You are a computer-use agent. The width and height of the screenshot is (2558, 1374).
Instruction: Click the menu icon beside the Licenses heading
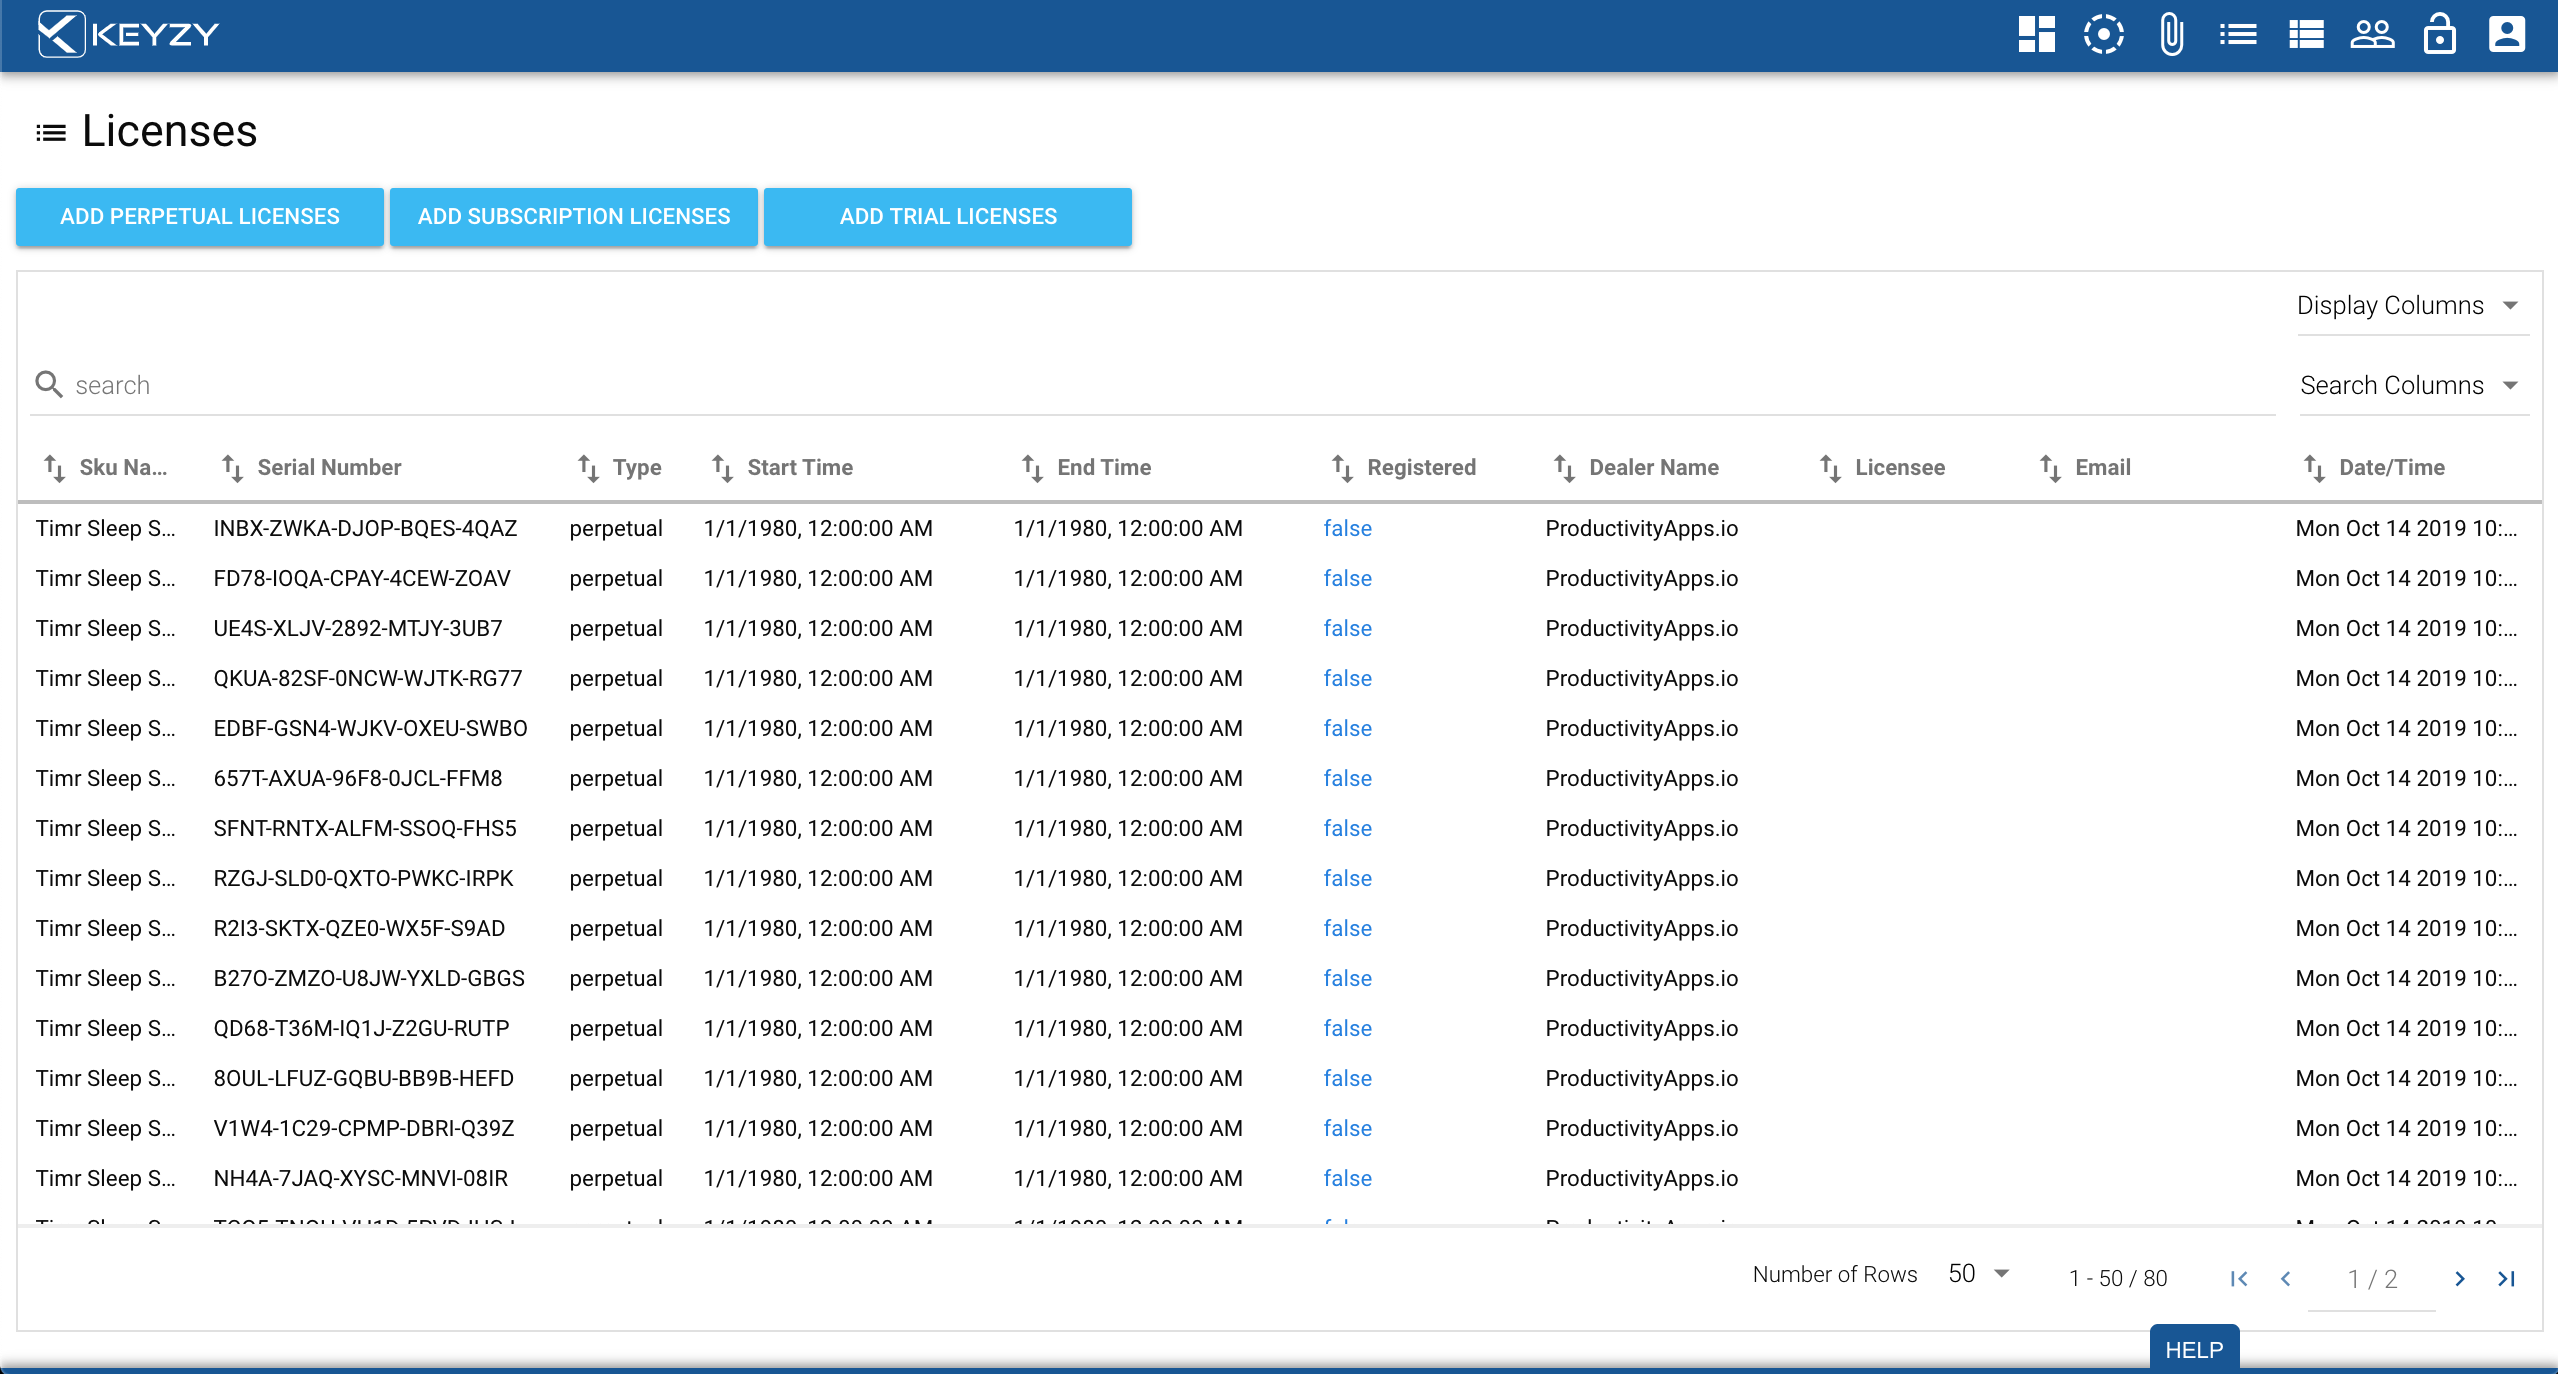coord(48,131)
